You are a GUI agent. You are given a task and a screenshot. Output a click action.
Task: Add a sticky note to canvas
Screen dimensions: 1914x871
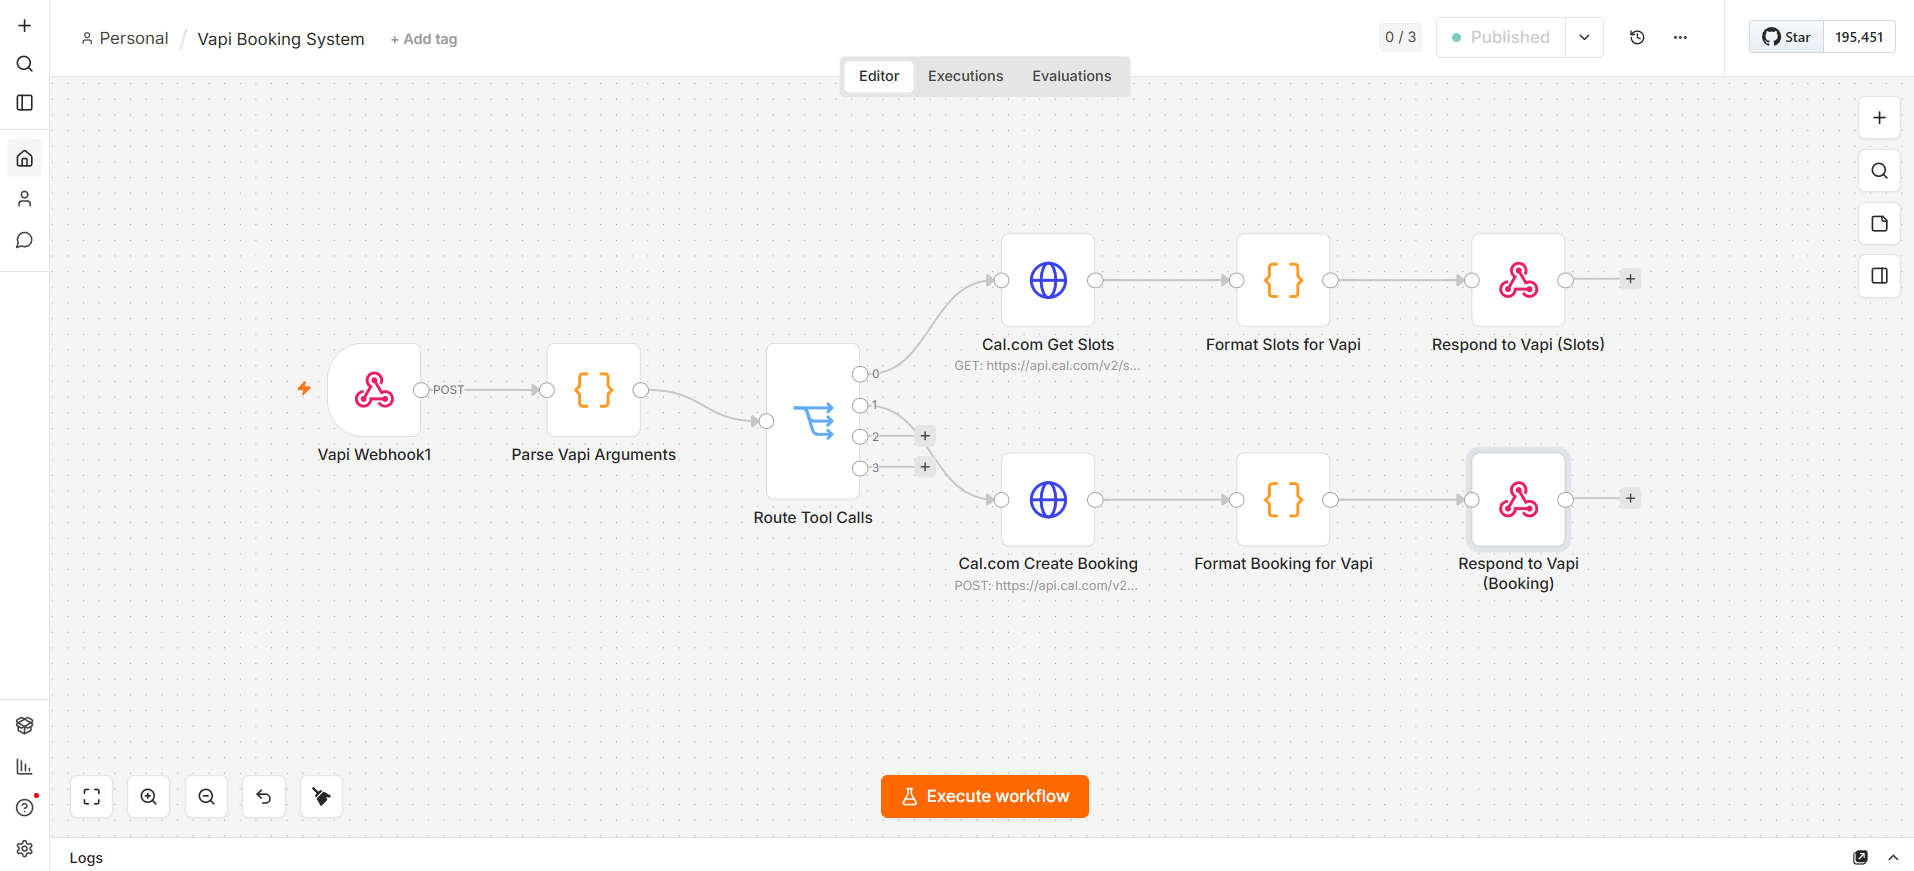[1879, 223]
